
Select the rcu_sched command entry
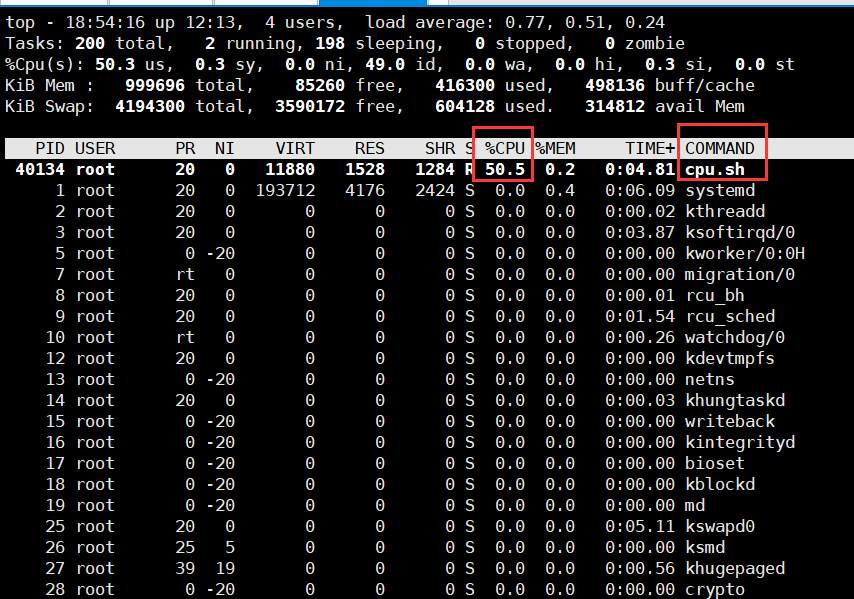click(x=730, y=316)
